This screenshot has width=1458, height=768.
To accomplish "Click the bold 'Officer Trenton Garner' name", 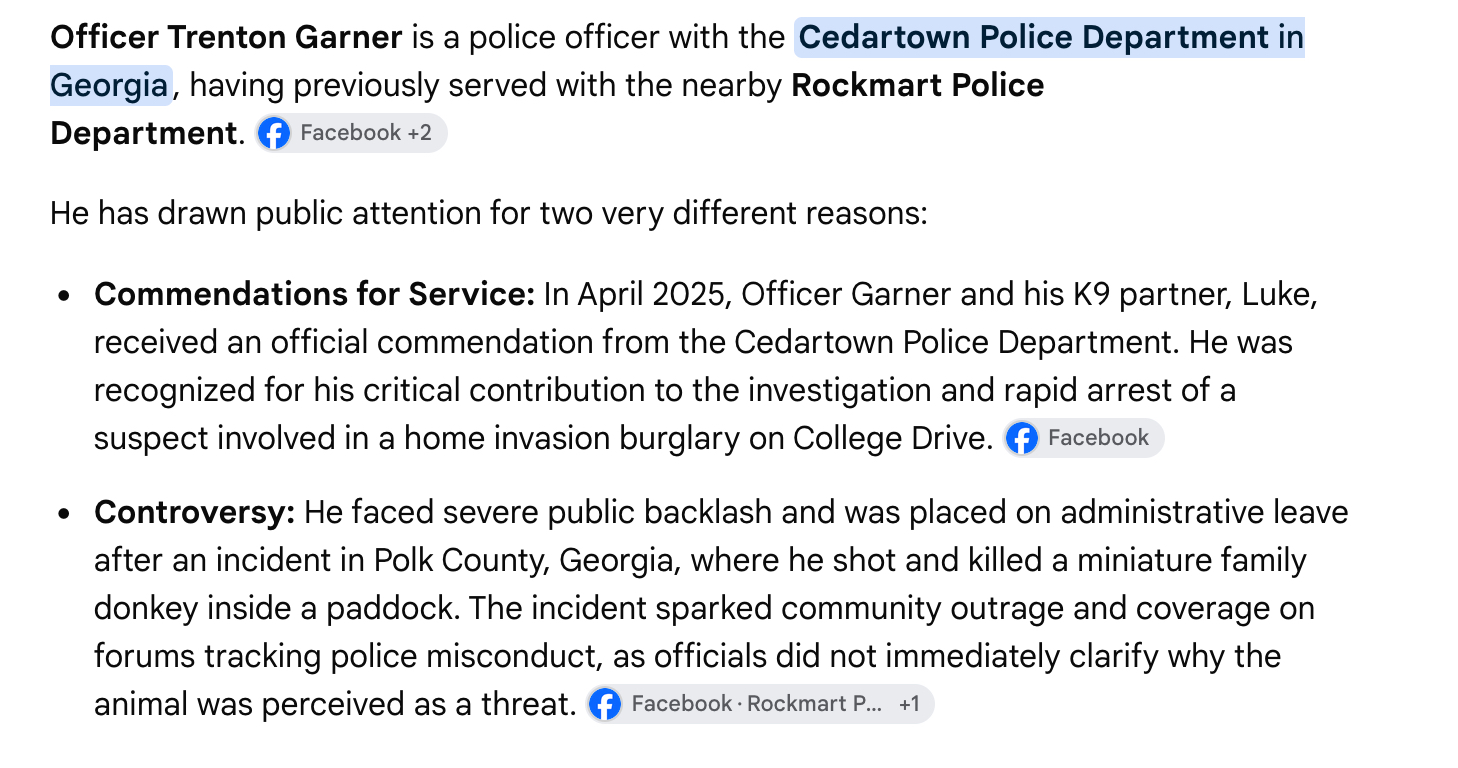I will (x=226, y=38).
